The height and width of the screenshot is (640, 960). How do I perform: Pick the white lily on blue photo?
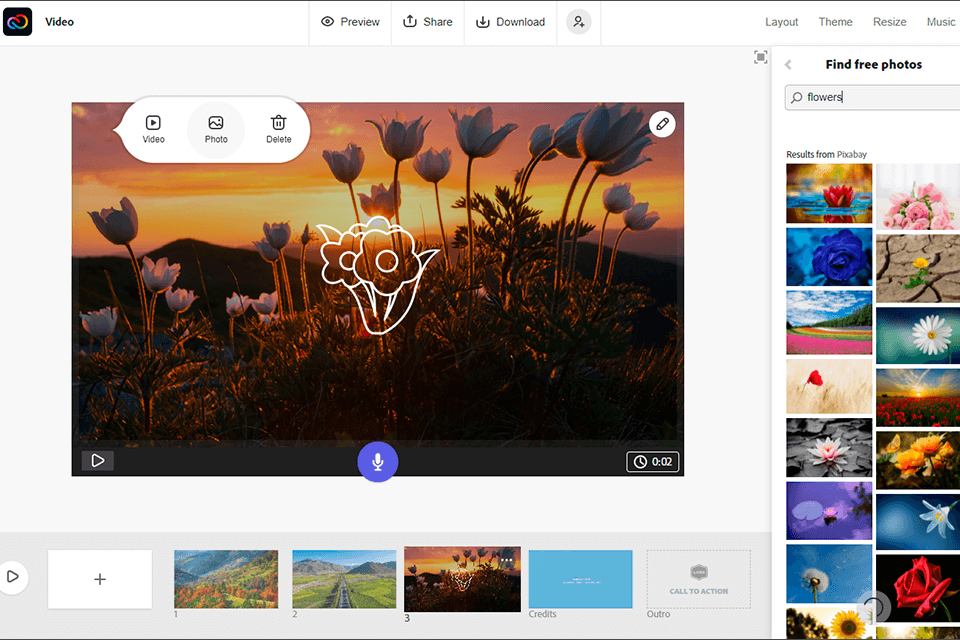tap(918, 522)
